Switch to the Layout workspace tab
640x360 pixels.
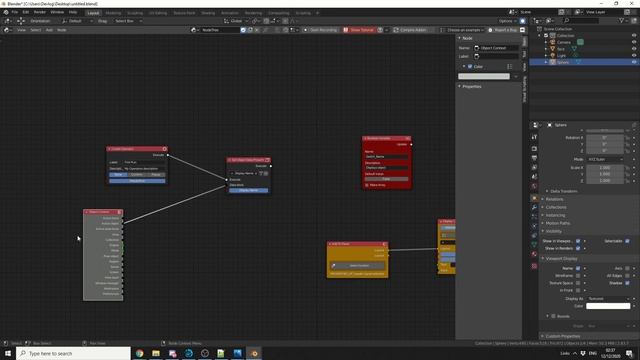coord(93,13)
